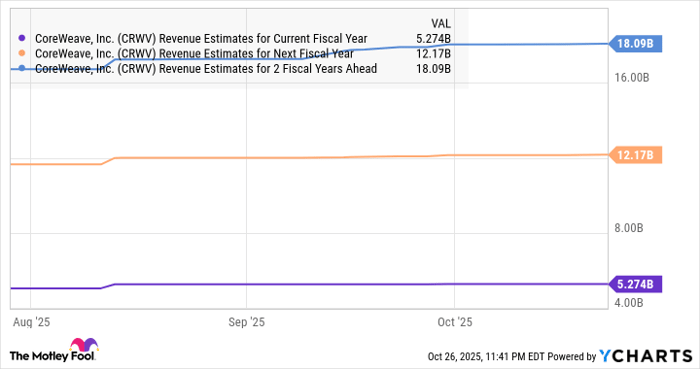Click the Oct 26, 2025 timestamp text
700x369 pixels.
pyautogui.click(x=486, y=357)
